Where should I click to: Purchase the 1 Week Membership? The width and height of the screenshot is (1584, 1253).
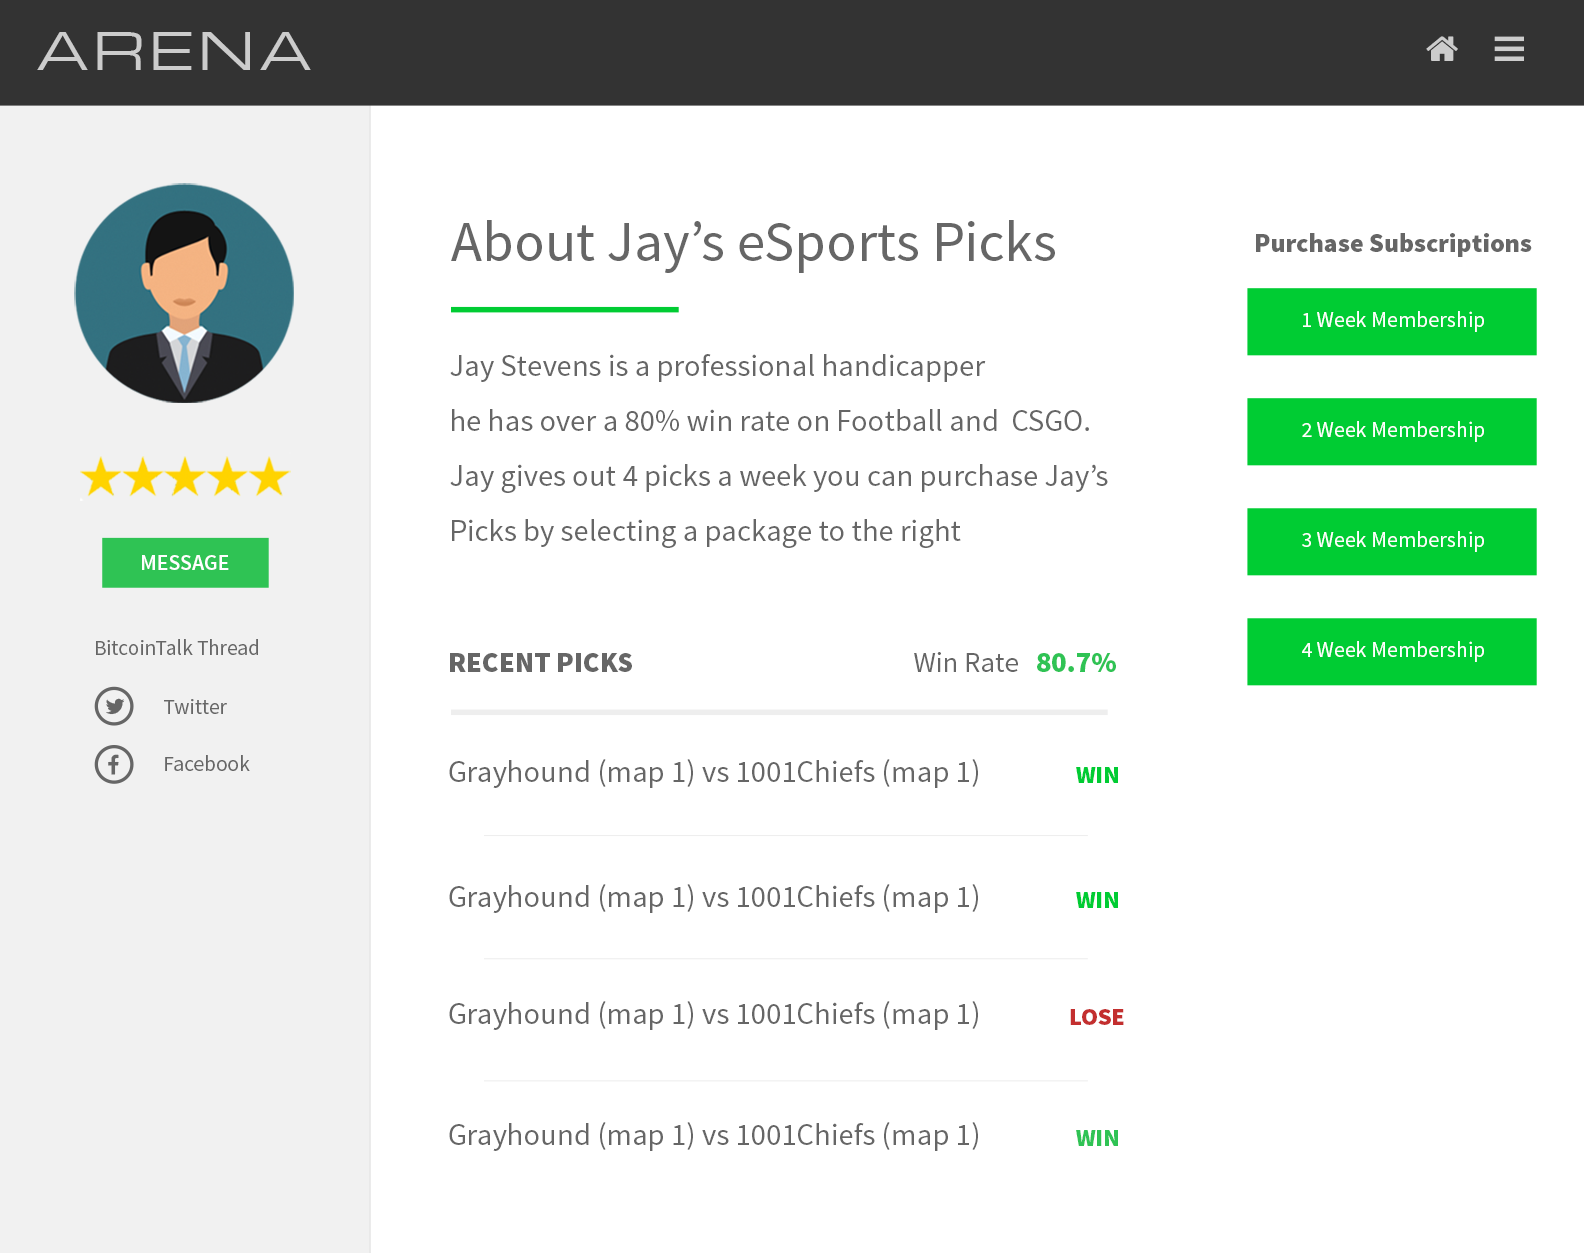(x=1391, y=321)
